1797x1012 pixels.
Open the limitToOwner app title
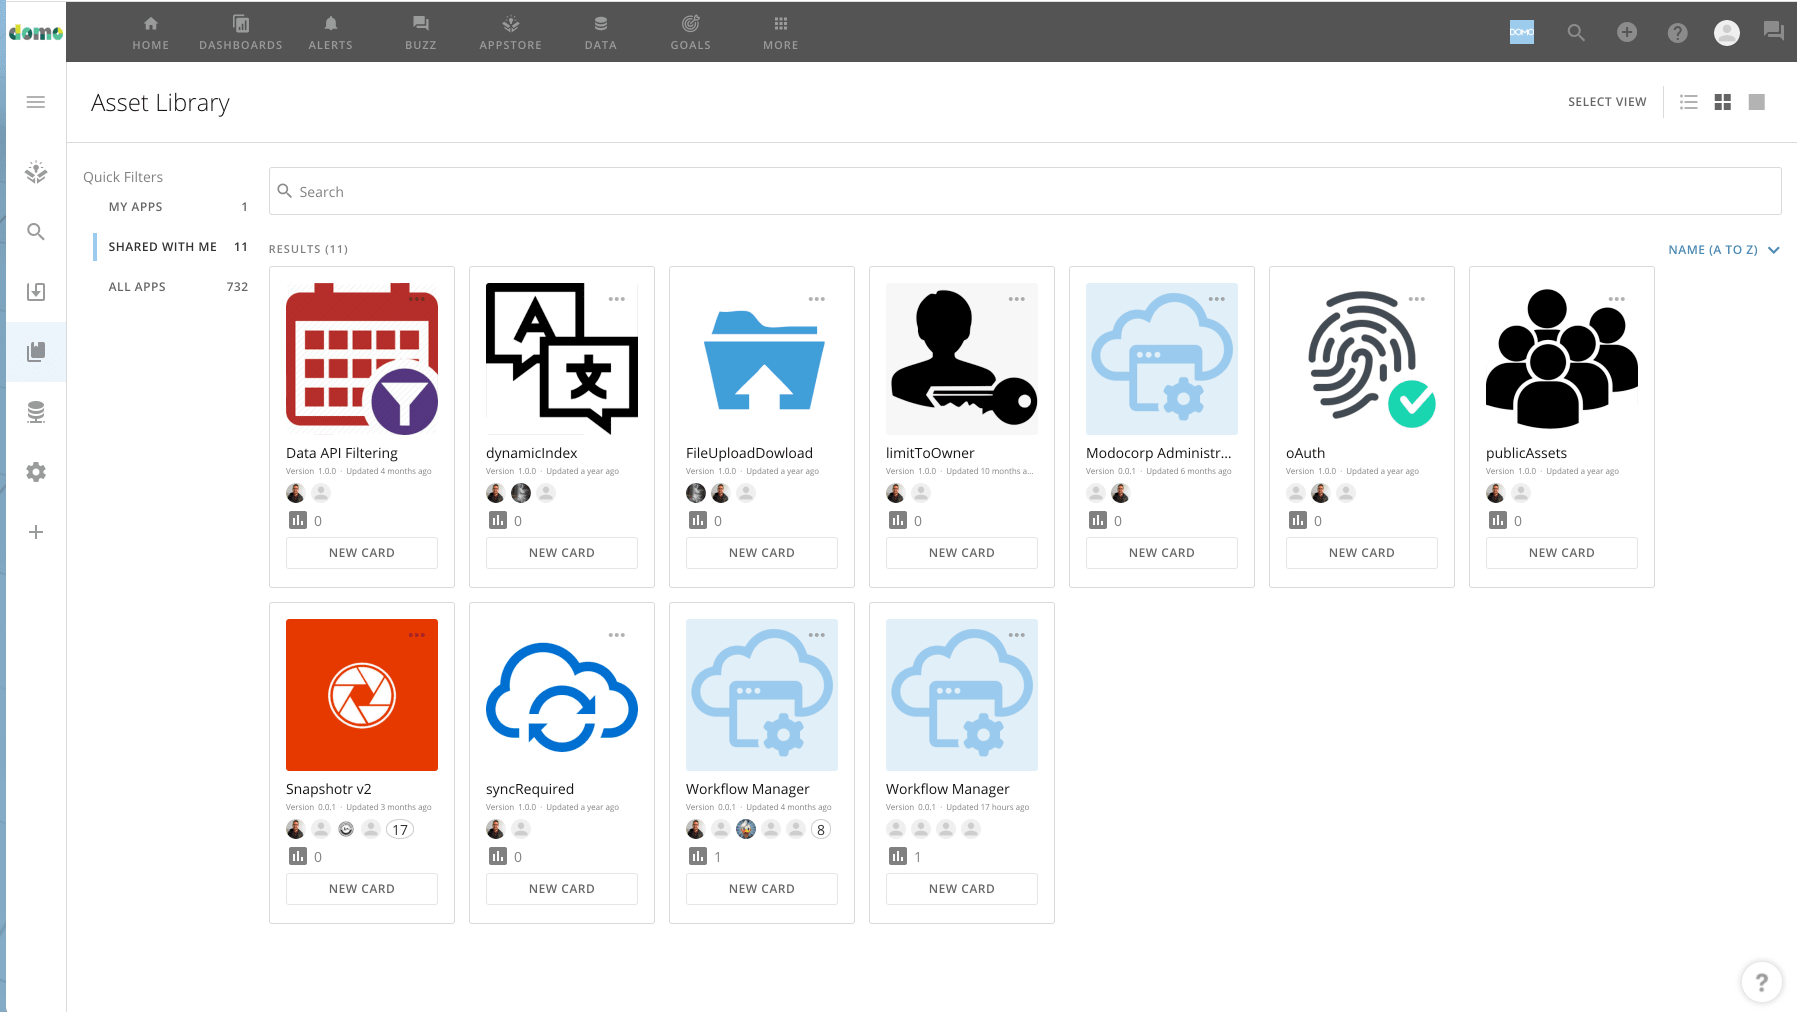tap(930, 453)
